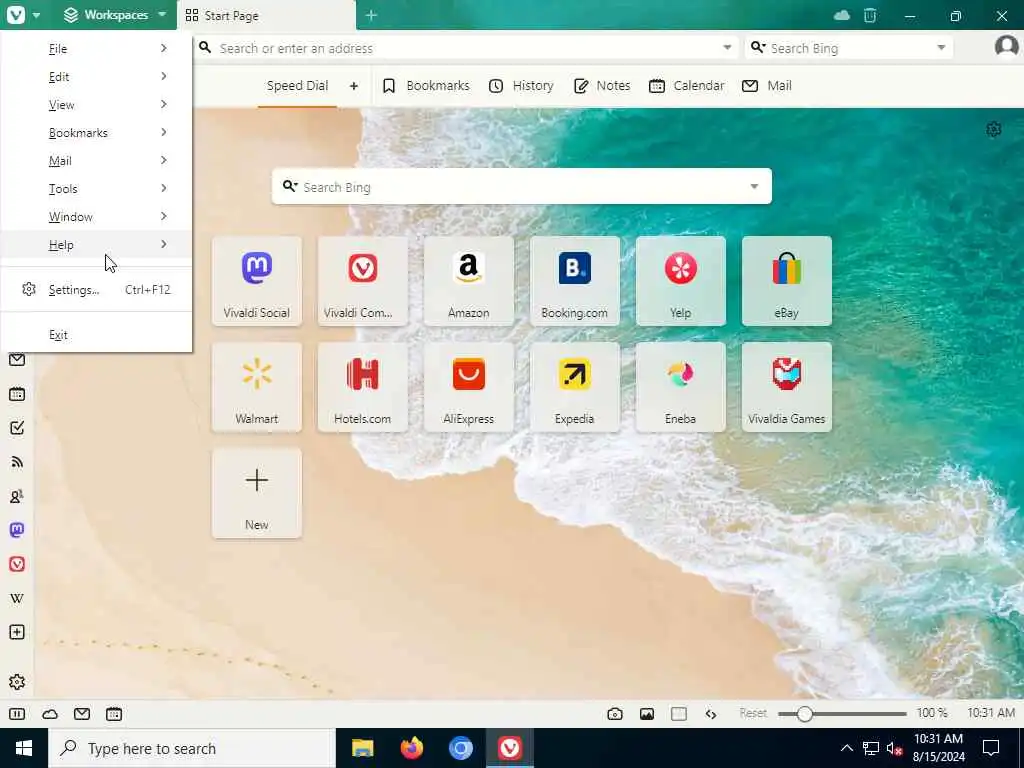The image size is (1024, 768).
Task: Add a web panel in sidebar
Action: (x=17, y=632)
